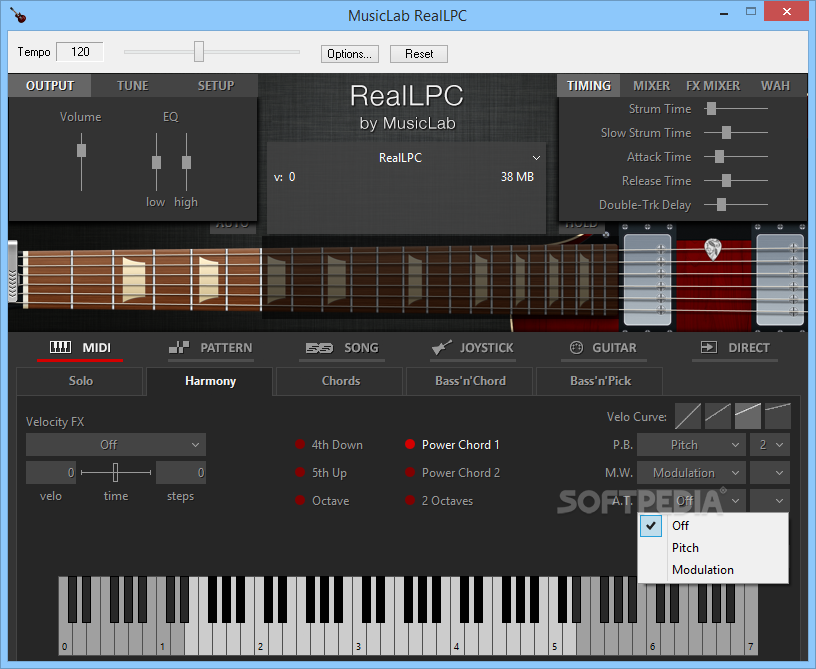The width and height of the screenshot is (816, 669).
Task: Click the velo value field
Action: click(51, 472)
